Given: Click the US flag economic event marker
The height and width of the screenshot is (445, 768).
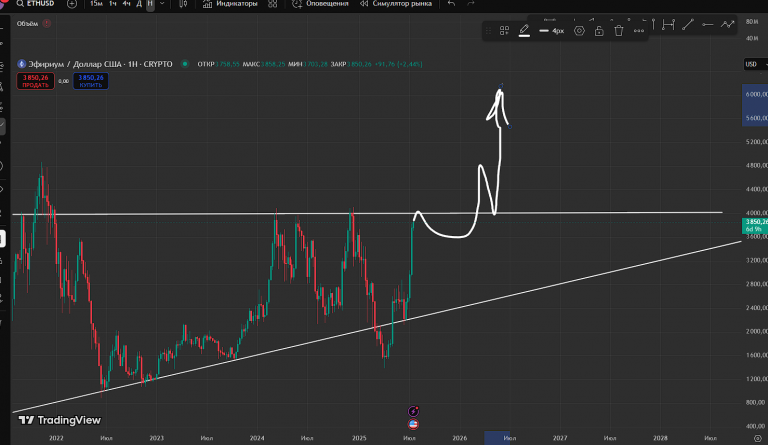Looking at the screenshot, I should 413,424.
